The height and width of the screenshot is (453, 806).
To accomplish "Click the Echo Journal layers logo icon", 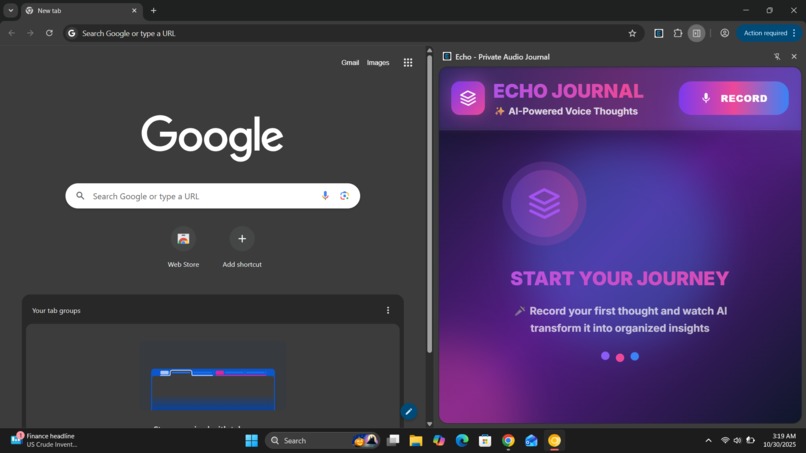I will (468, 98).
